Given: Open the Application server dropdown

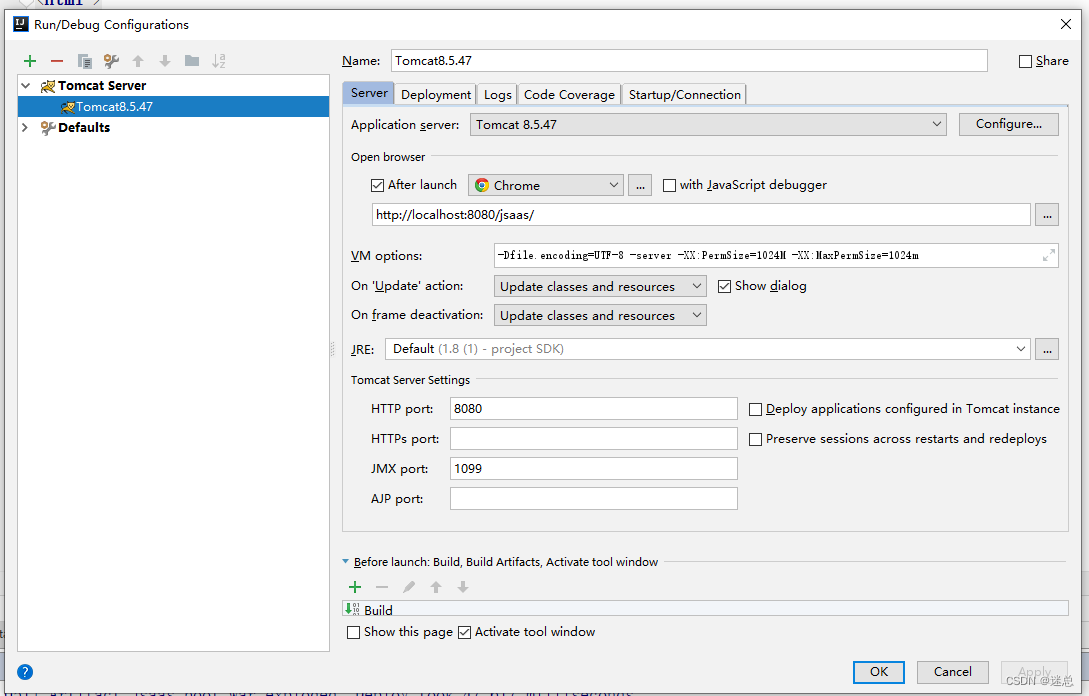Looking at the screenshot, I should (x=708, y=124).
